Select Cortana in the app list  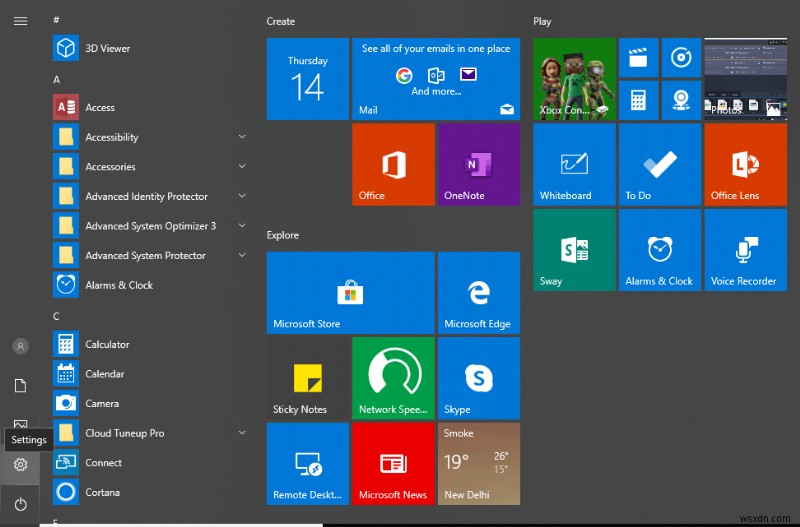point(102,492)
